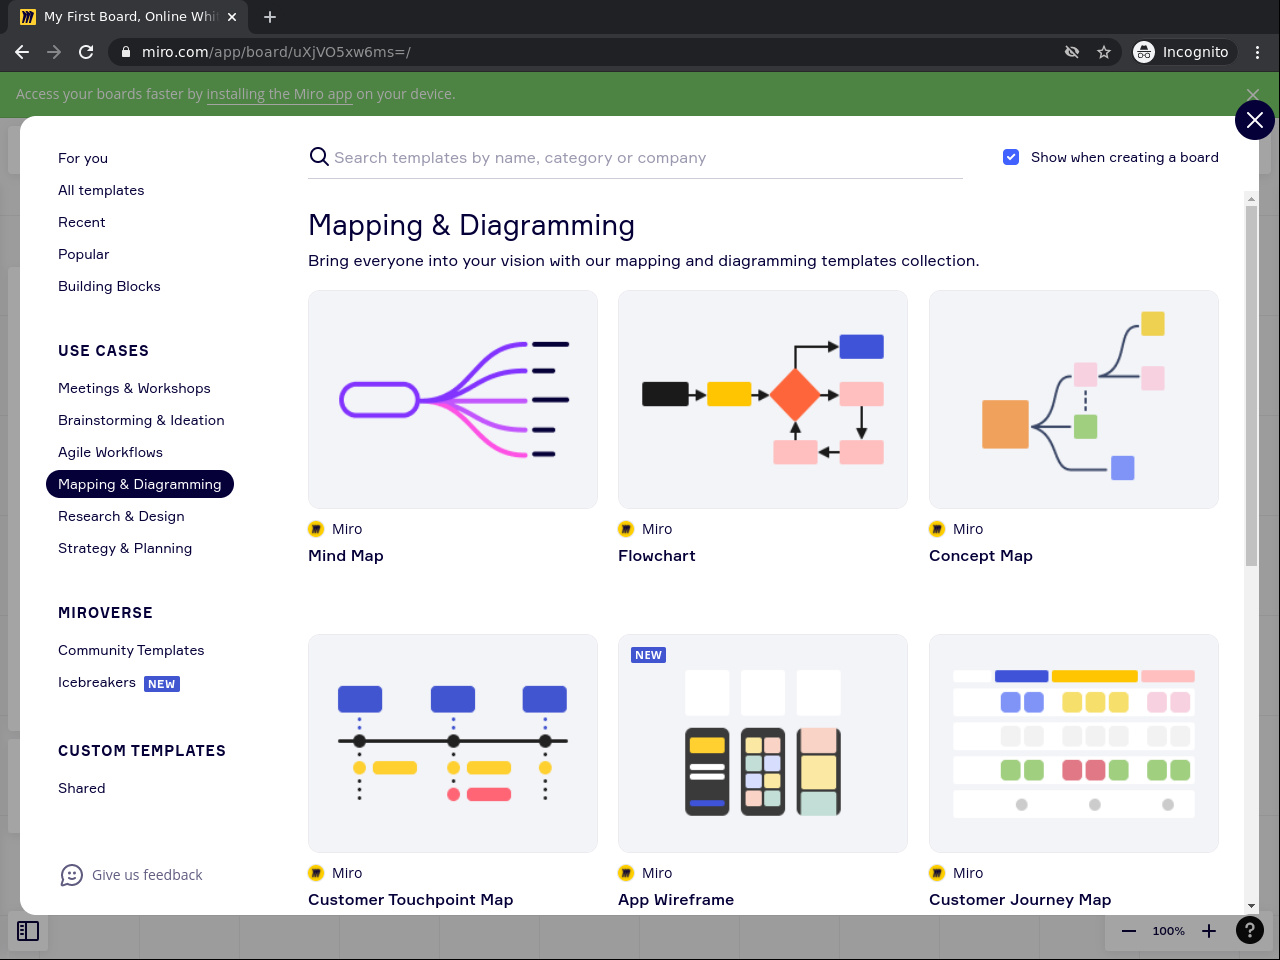
Task: Select Mapping & Diagramming category
Action: (140, 484)
